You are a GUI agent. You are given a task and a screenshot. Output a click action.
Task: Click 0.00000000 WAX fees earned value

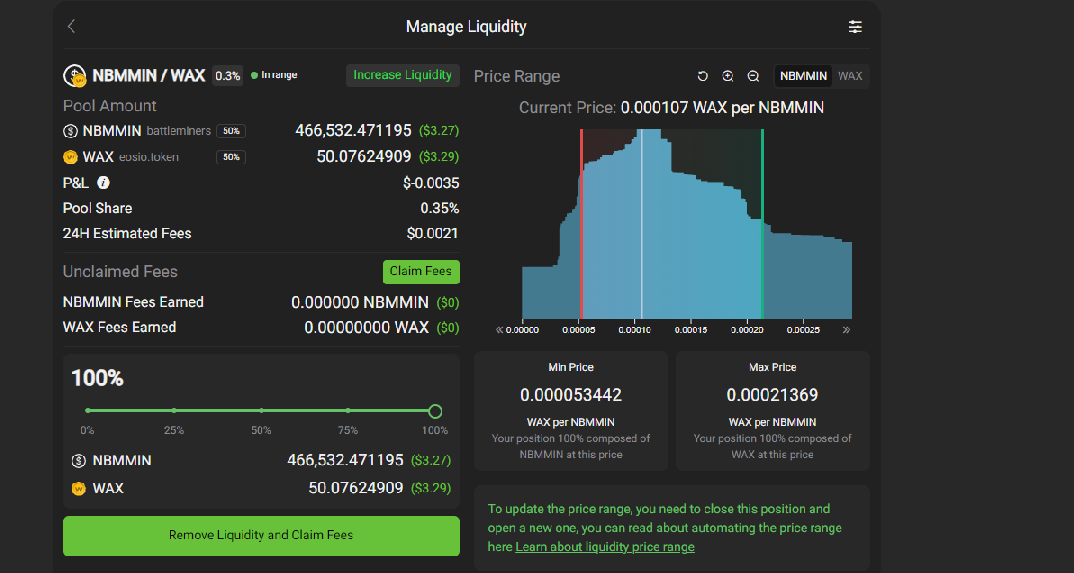tap(366, 327)
